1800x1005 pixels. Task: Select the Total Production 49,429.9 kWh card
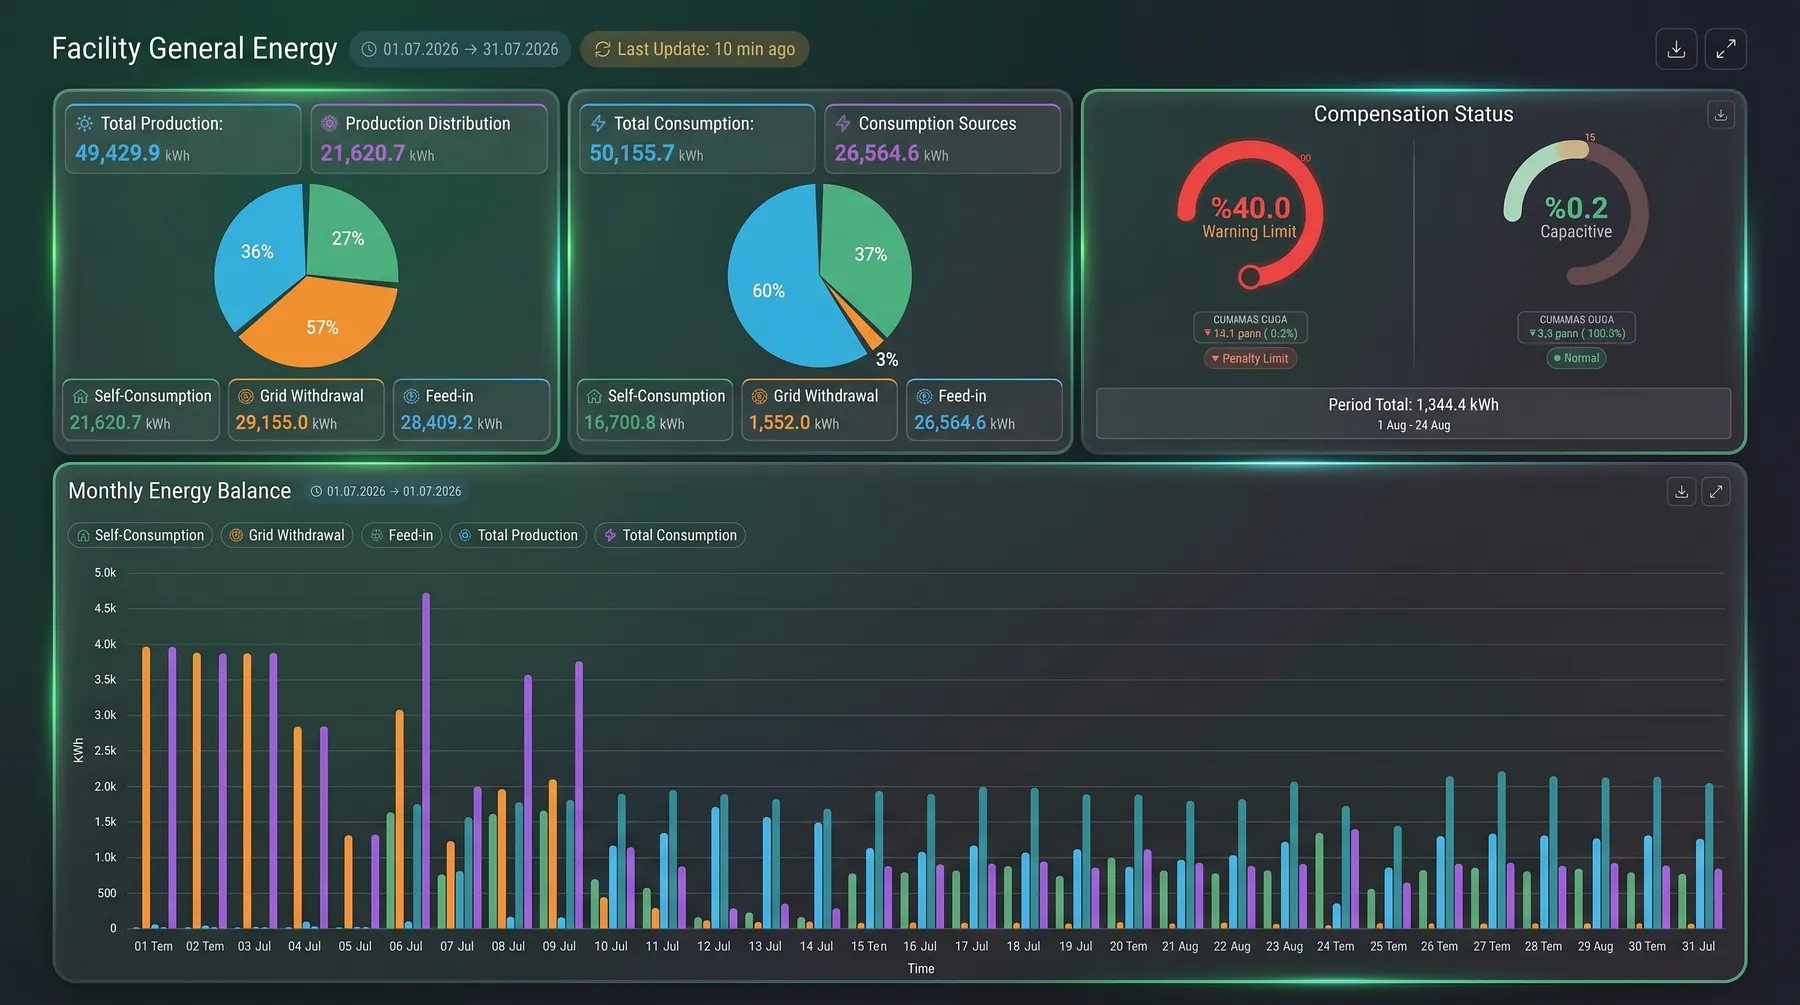tap(183, 138)
